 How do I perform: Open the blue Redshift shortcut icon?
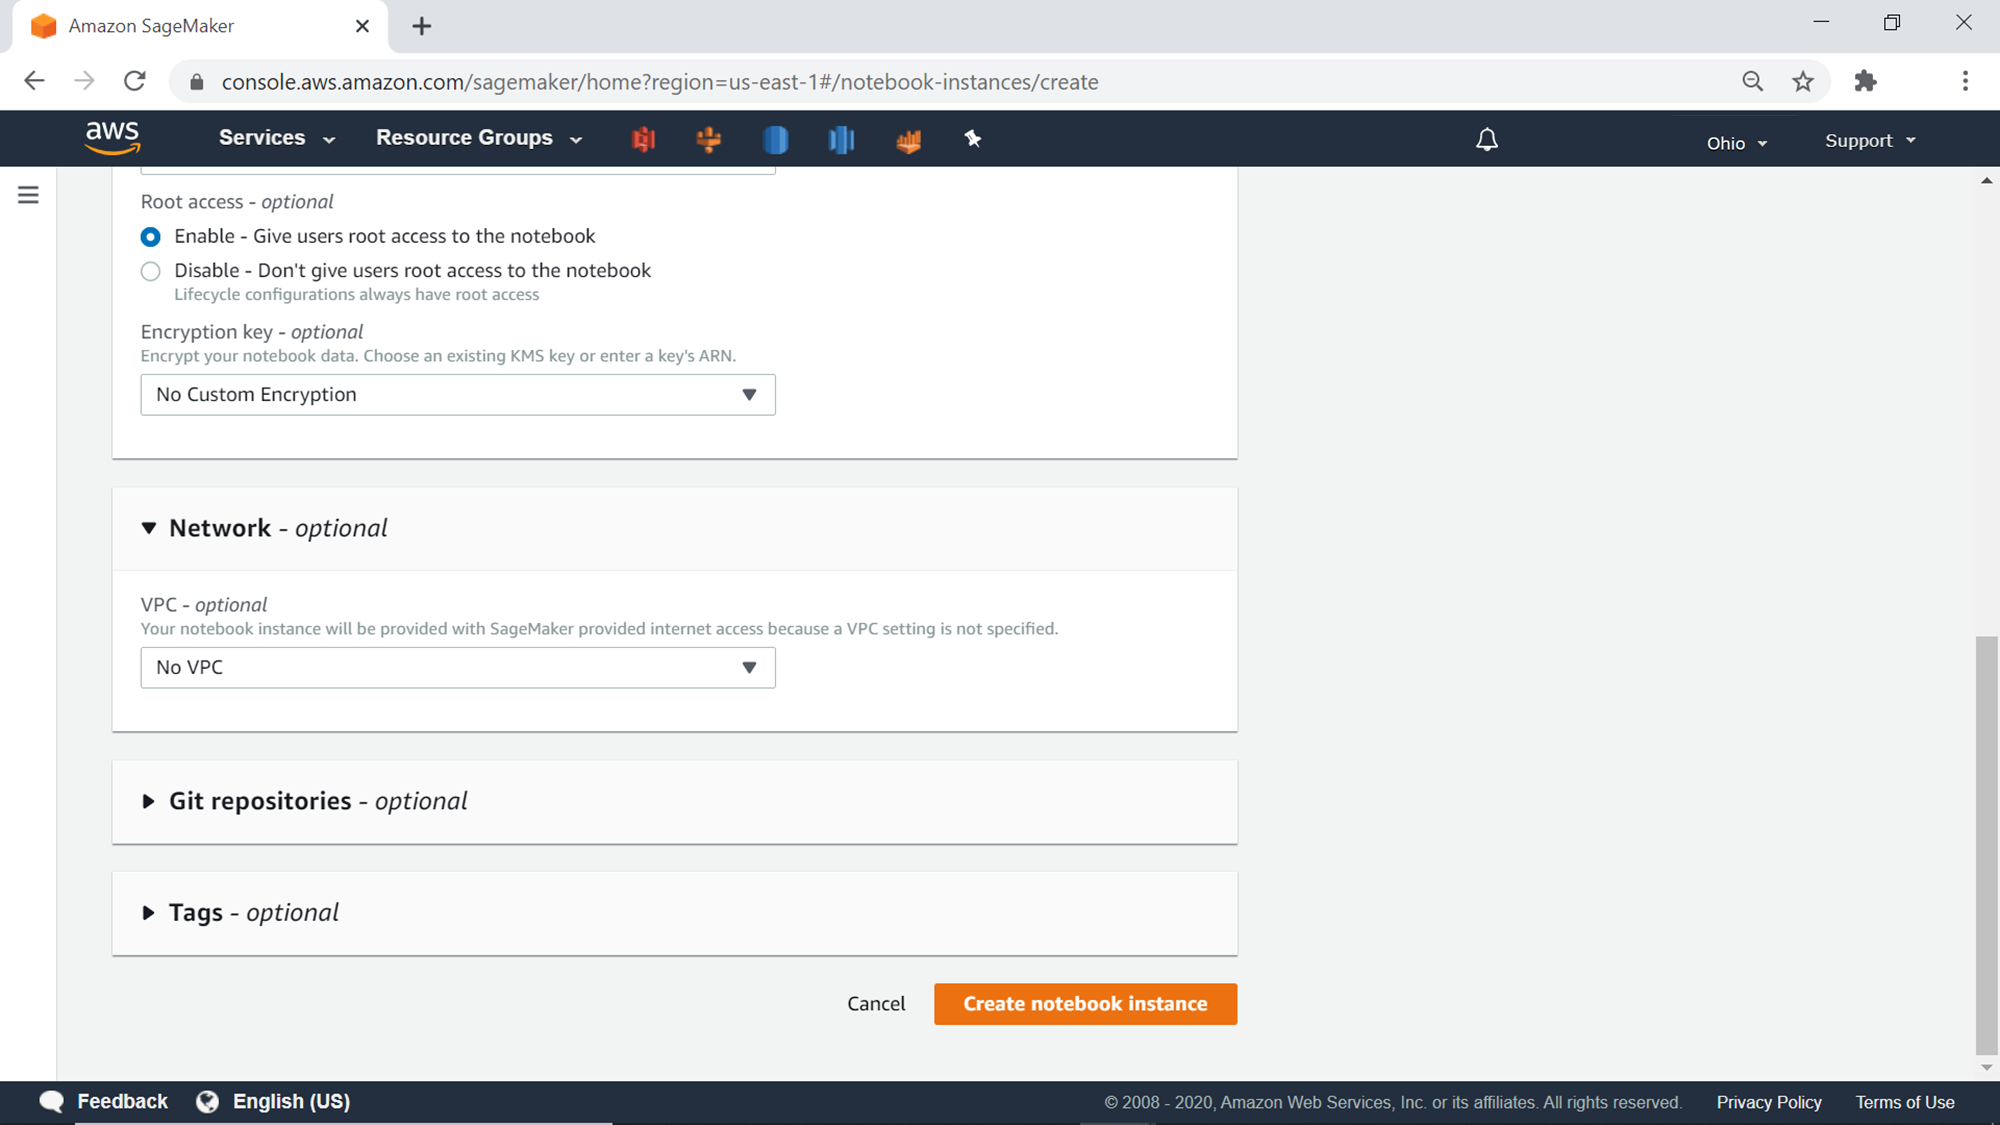[x=841, y=139]
